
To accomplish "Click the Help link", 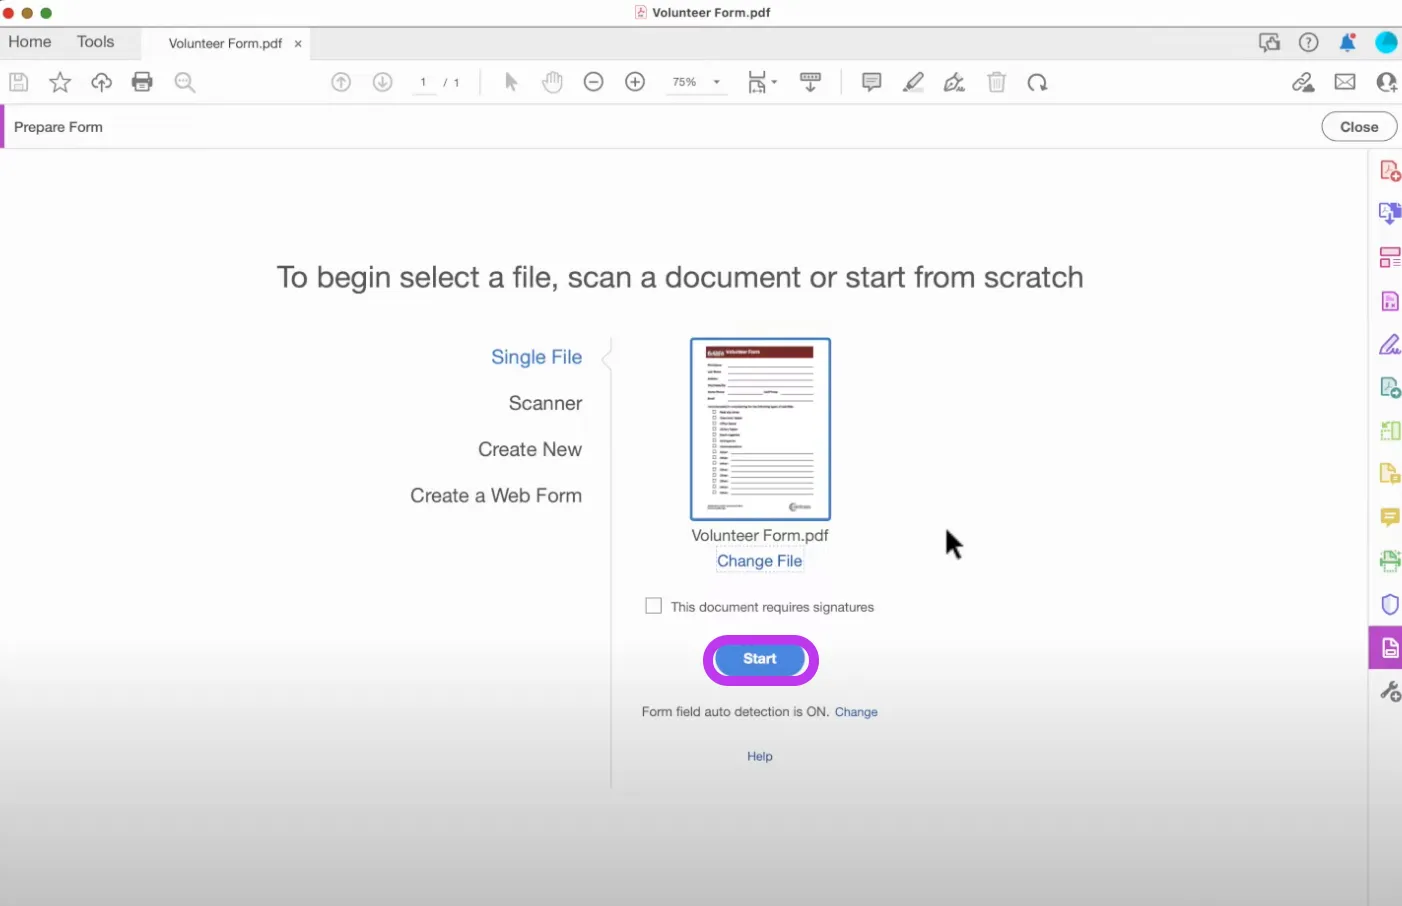I will point(760,756).
